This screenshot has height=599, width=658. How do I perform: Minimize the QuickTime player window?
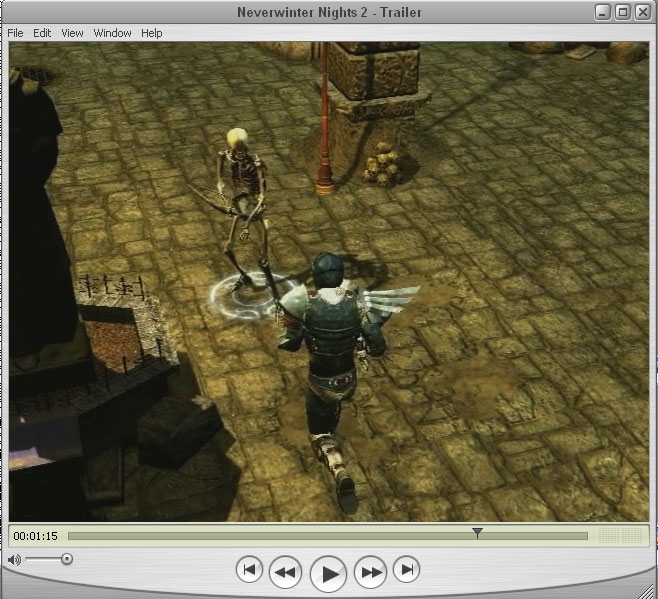pyautogui.click(x=602, y=12)
